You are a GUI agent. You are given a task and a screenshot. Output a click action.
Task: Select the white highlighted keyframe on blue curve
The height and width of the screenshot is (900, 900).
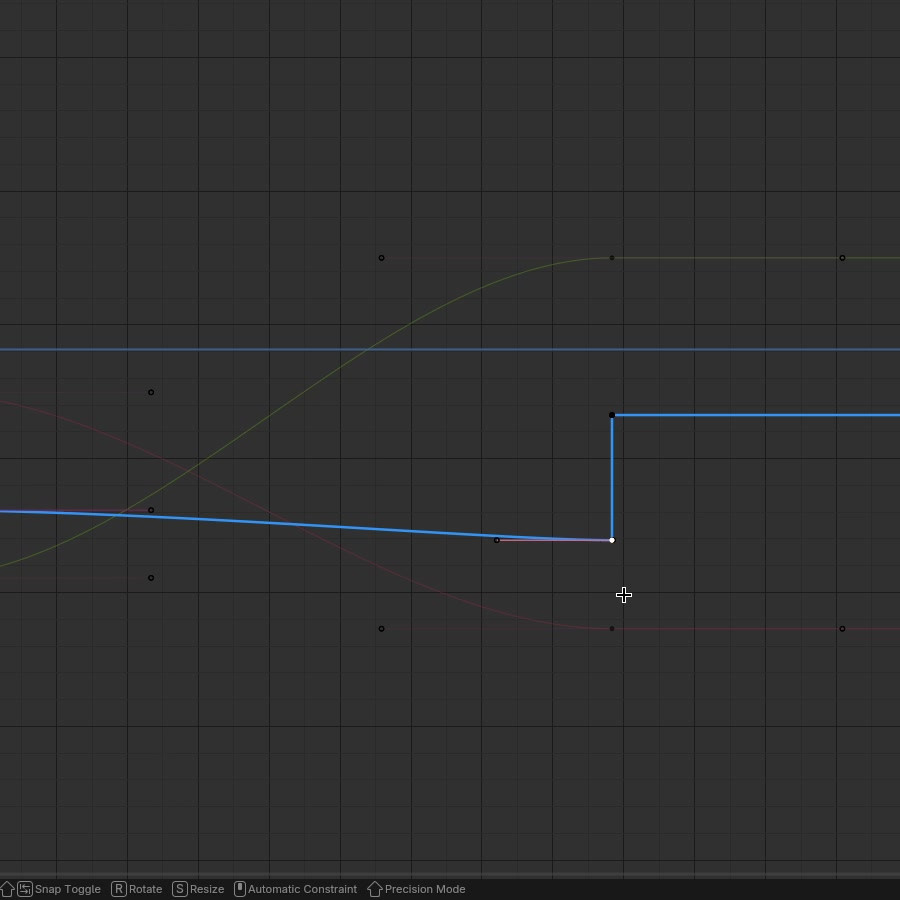612,540
